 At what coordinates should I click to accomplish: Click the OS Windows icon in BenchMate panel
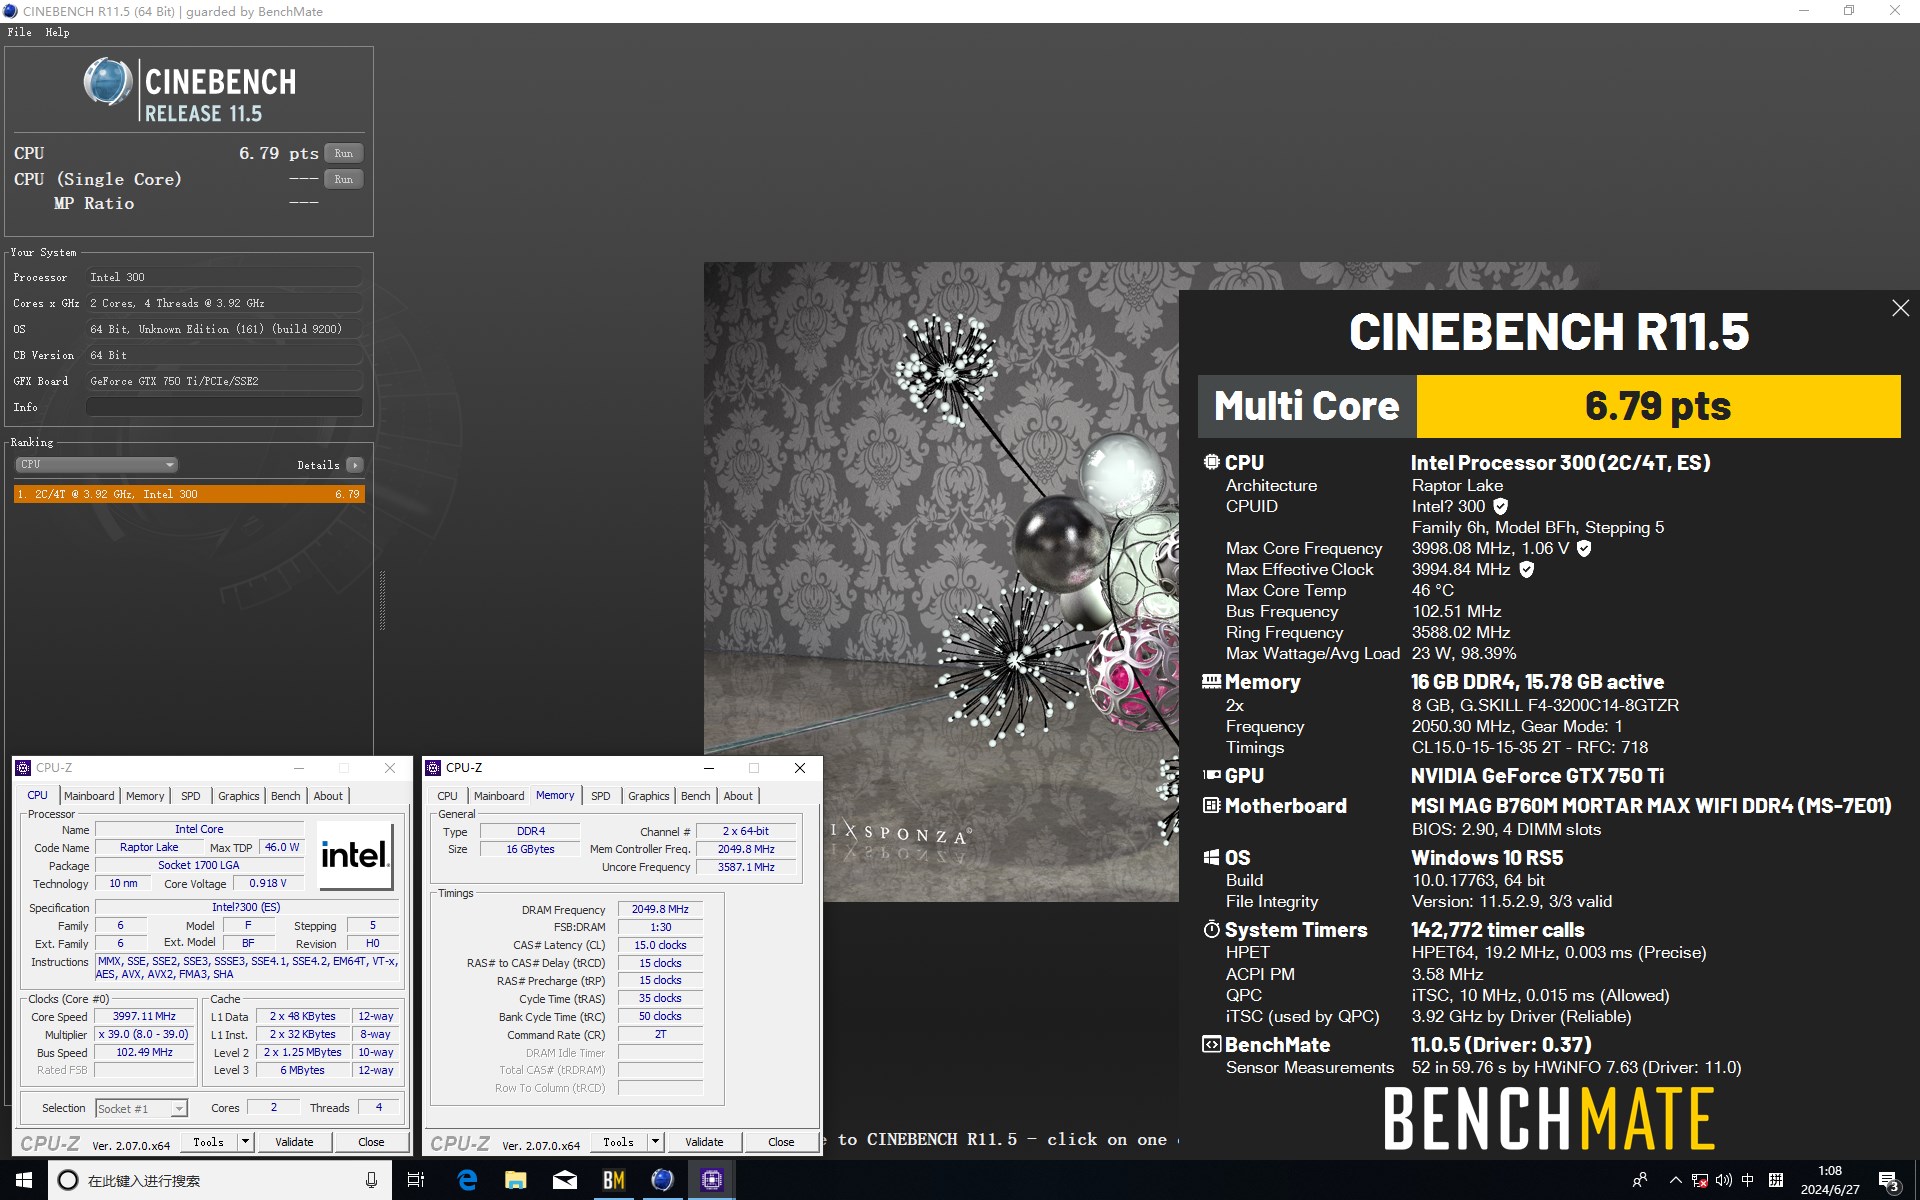point(1211,857)
